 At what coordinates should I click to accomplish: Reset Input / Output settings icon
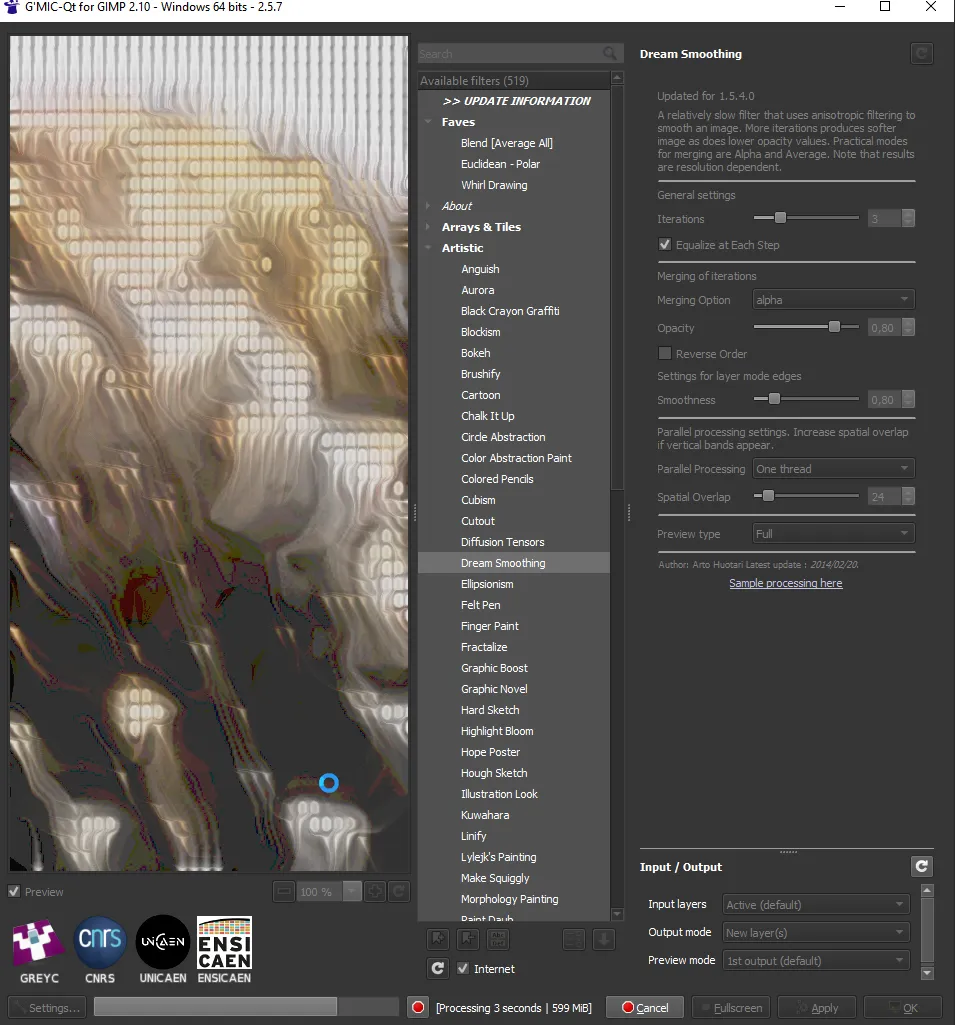922,866
